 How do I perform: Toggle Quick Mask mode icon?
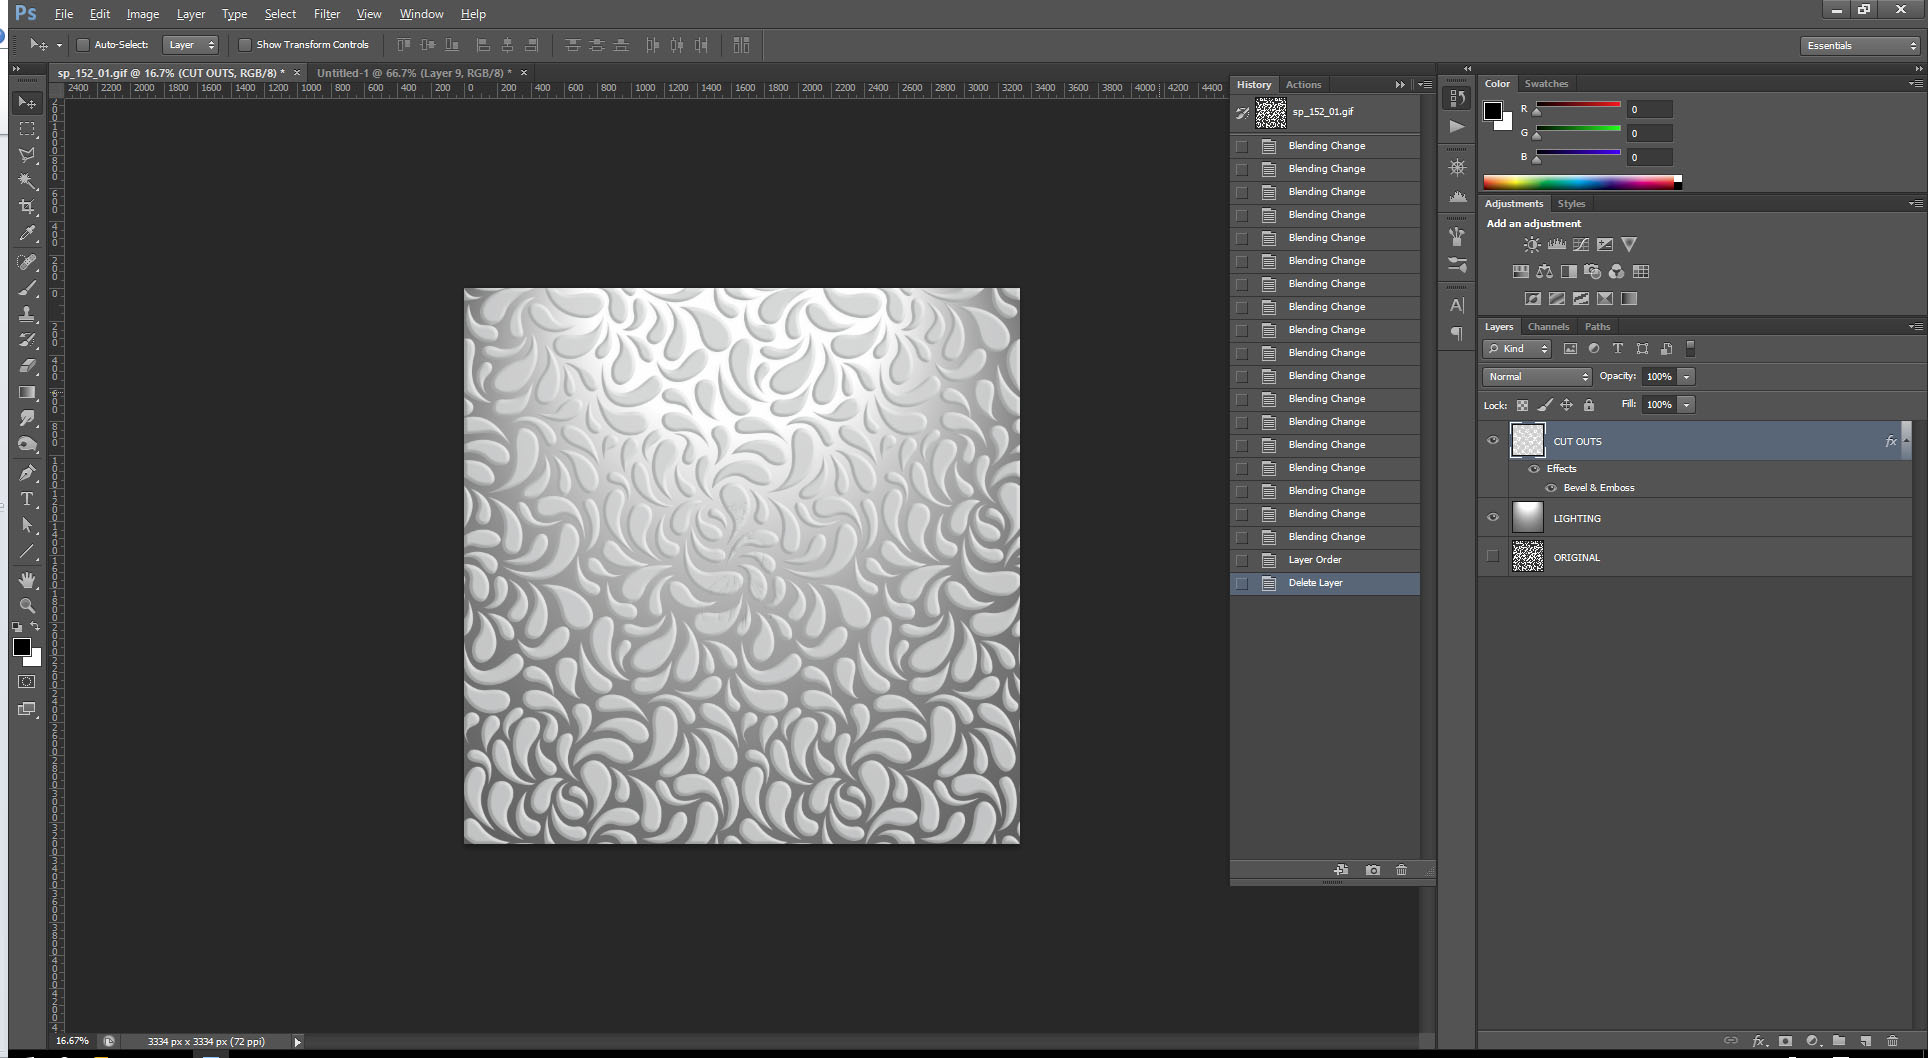pyautogui.click(x=27, y=682)
